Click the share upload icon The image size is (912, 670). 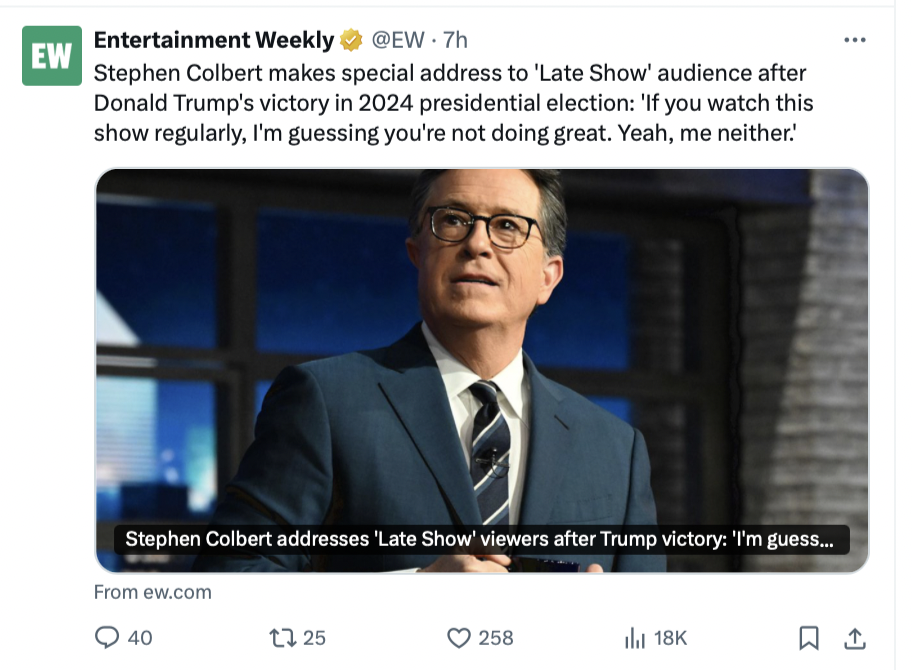(x=855, y=637)
